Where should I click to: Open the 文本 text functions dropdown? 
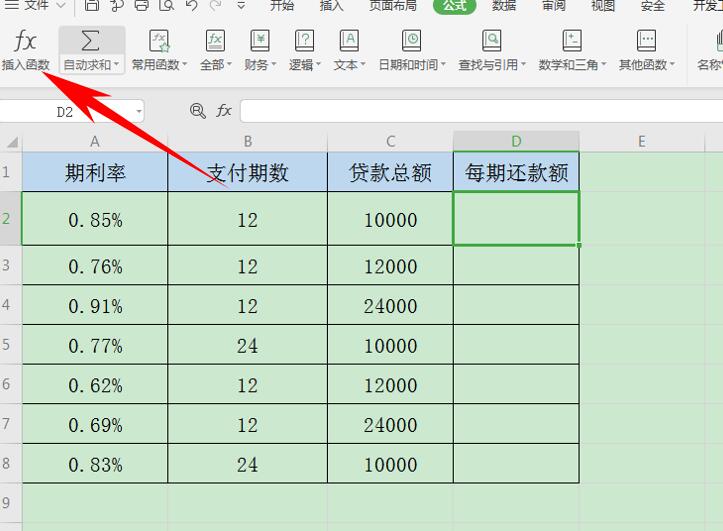[x=349, y=50]
